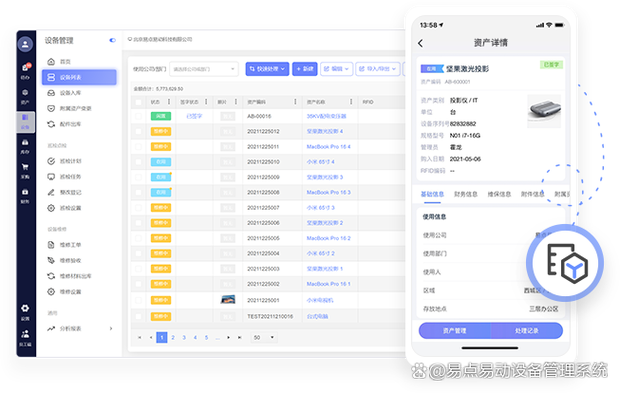Check the row 20211225012 checkbox
The width and height of the screenshot is (620, 393).
pyautogui.click(x=138, y=131)
